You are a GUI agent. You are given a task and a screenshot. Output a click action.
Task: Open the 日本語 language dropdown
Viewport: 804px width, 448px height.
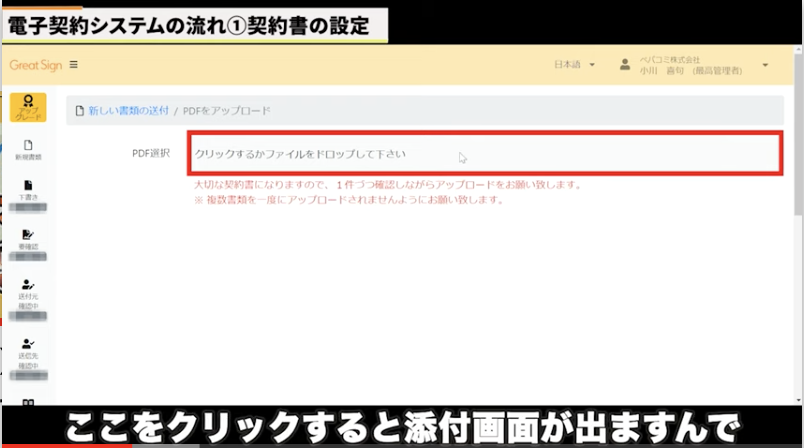pyautogui.click(x=574, y=65)
